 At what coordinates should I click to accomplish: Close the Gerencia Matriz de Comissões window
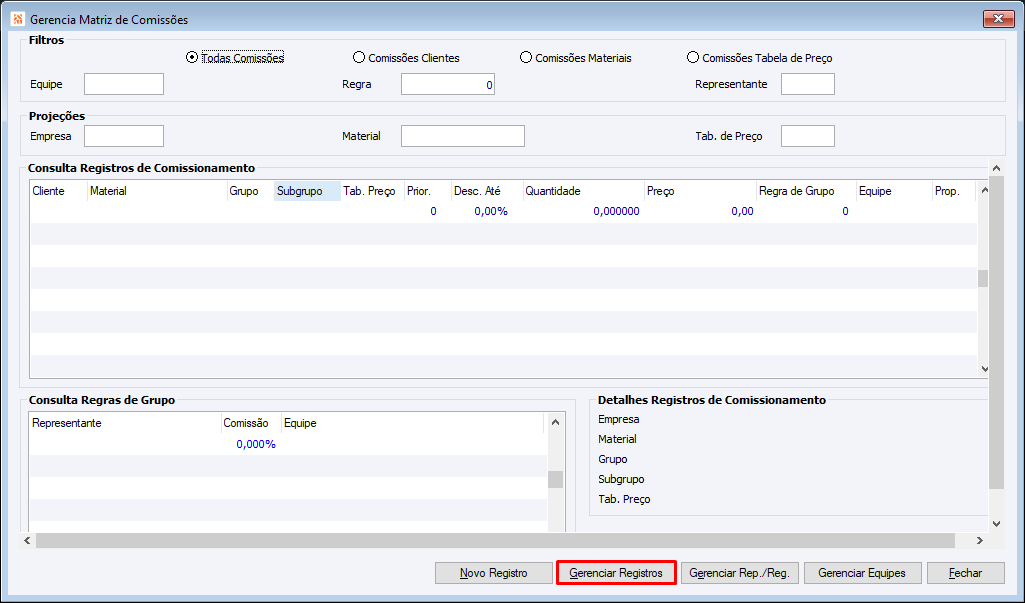coord(998,19)
